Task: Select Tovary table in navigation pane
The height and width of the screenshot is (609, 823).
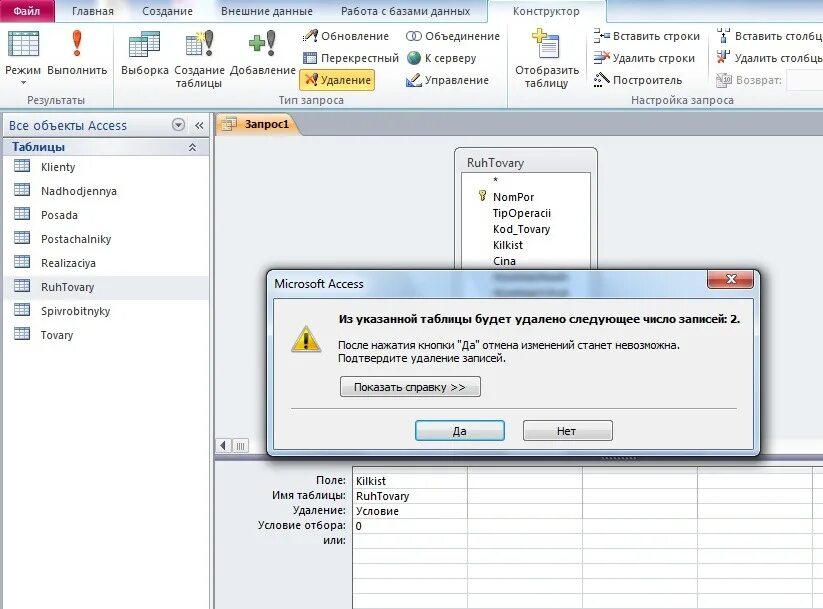Action: point(106,335)
